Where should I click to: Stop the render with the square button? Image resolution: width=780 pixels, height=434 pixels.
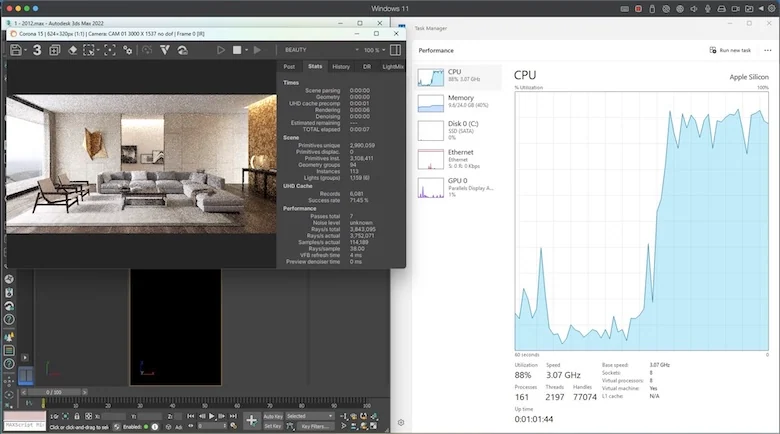coord(237,50)
